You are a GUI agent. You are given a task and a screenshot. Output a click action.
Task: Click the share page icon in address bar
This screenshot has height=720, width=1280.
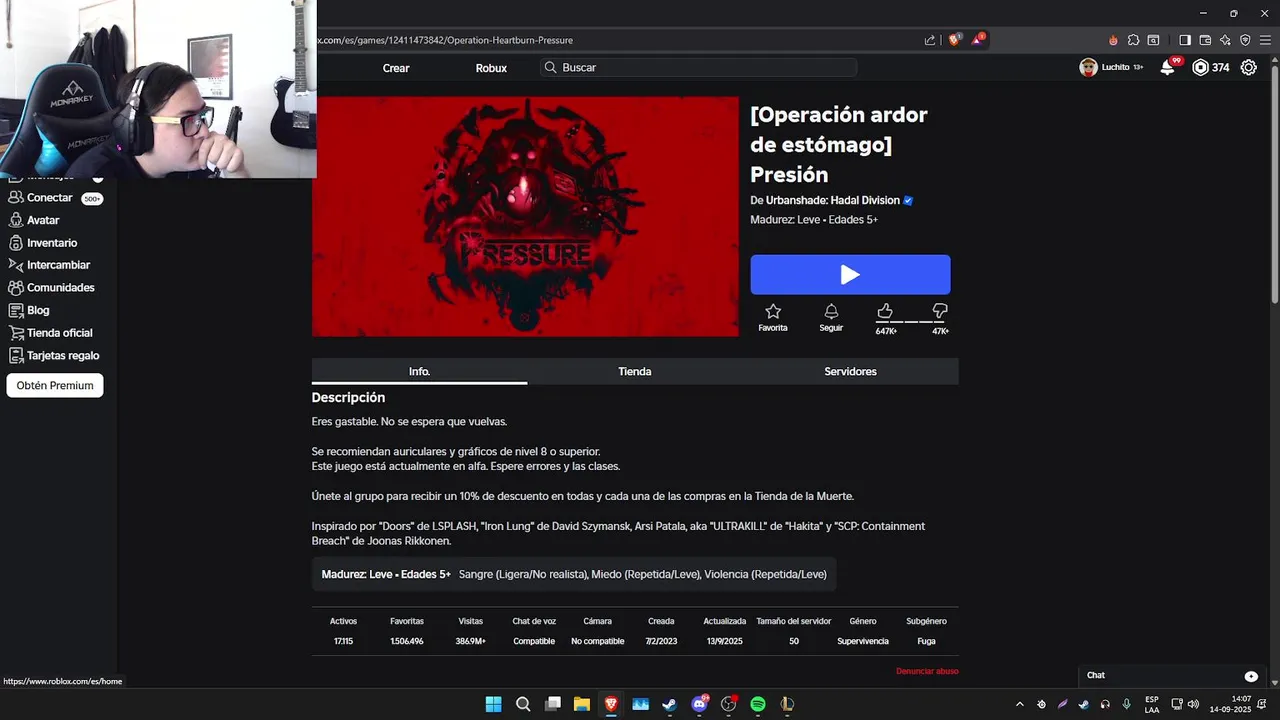point(930,40)
